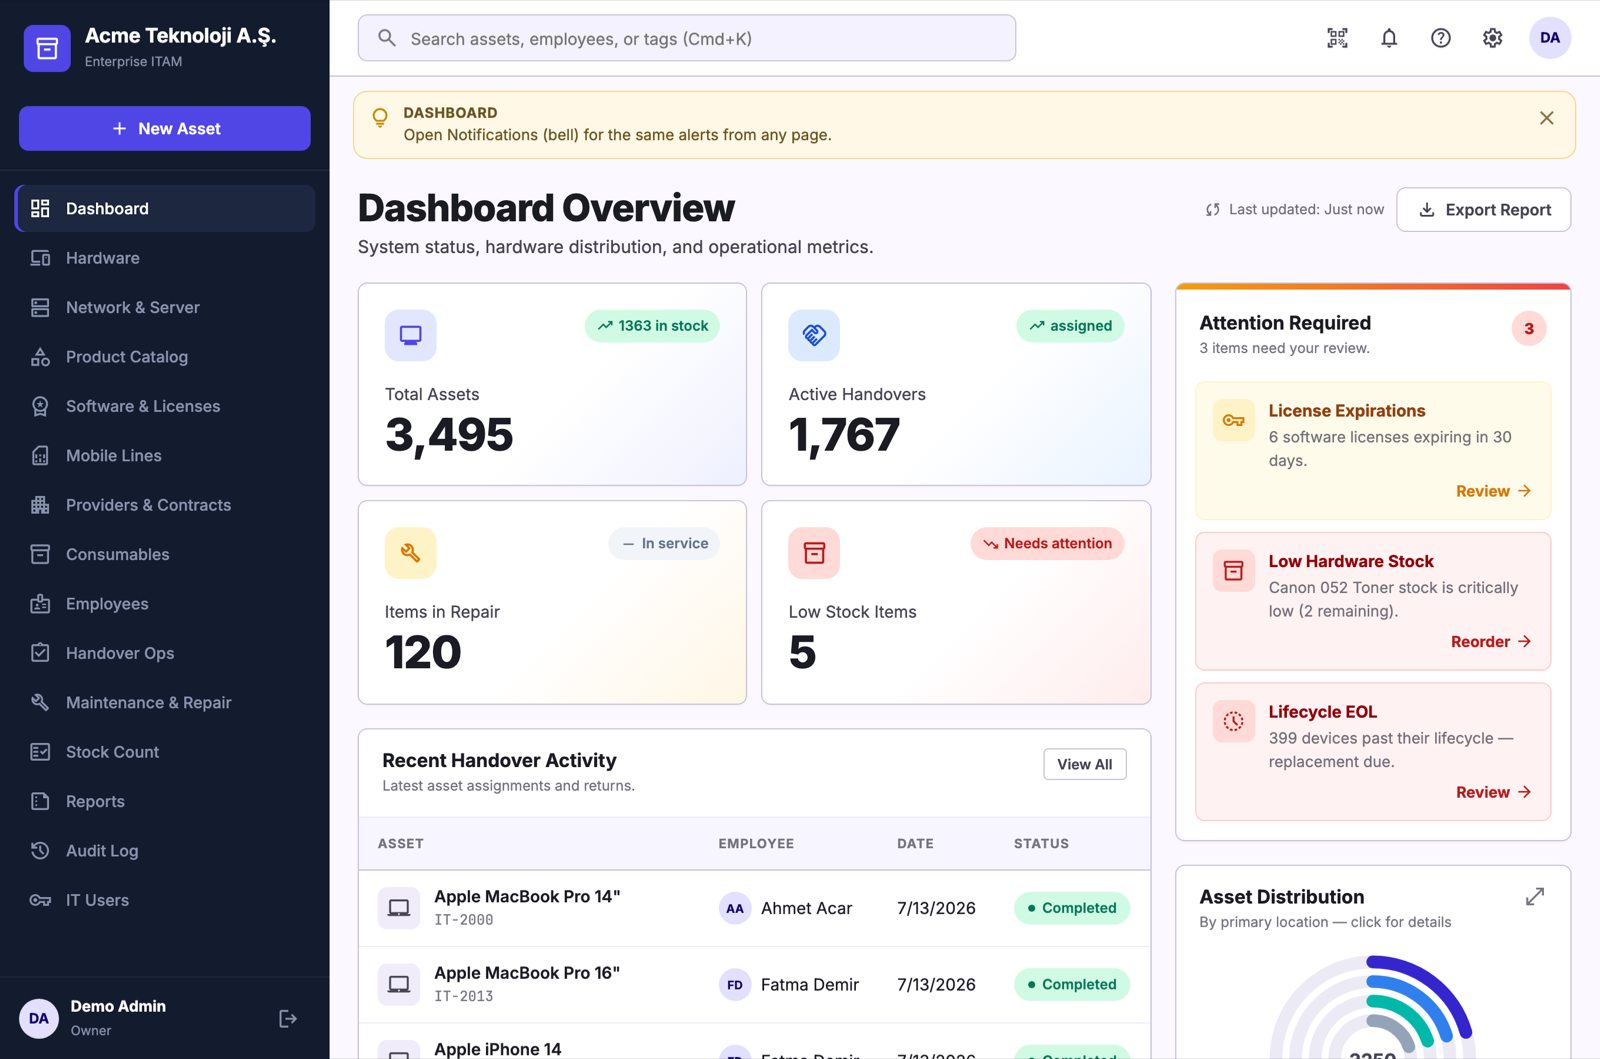Open the DA user avatar in header
This screenshot has height=1059, width=1600.
1550,38
